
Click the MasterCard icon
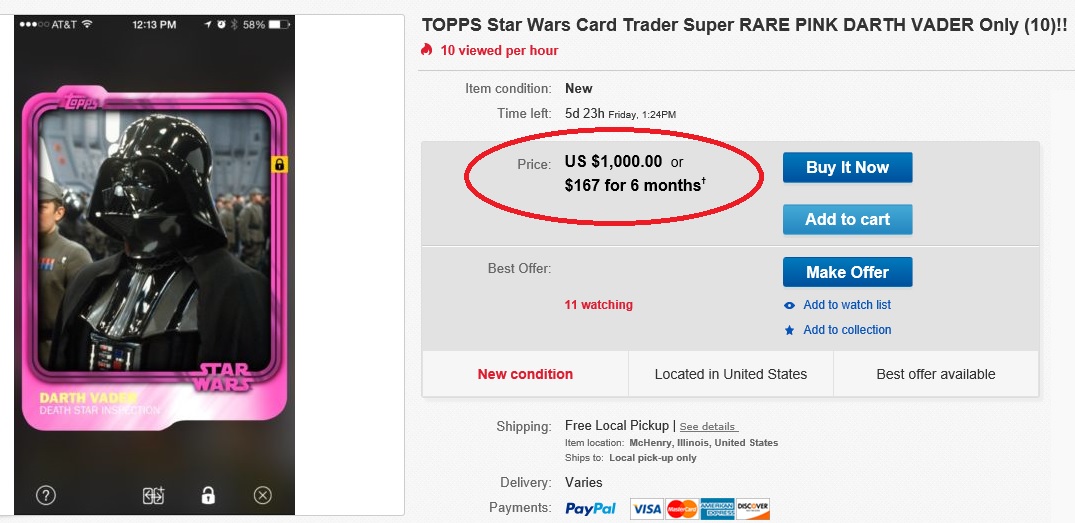click(681, 509)
